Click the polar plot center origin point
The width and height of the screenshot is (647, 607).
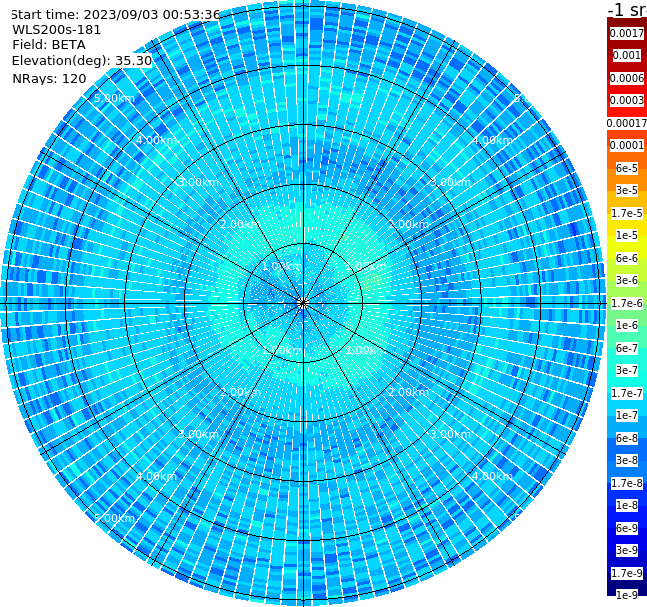[x=303, y=303]
